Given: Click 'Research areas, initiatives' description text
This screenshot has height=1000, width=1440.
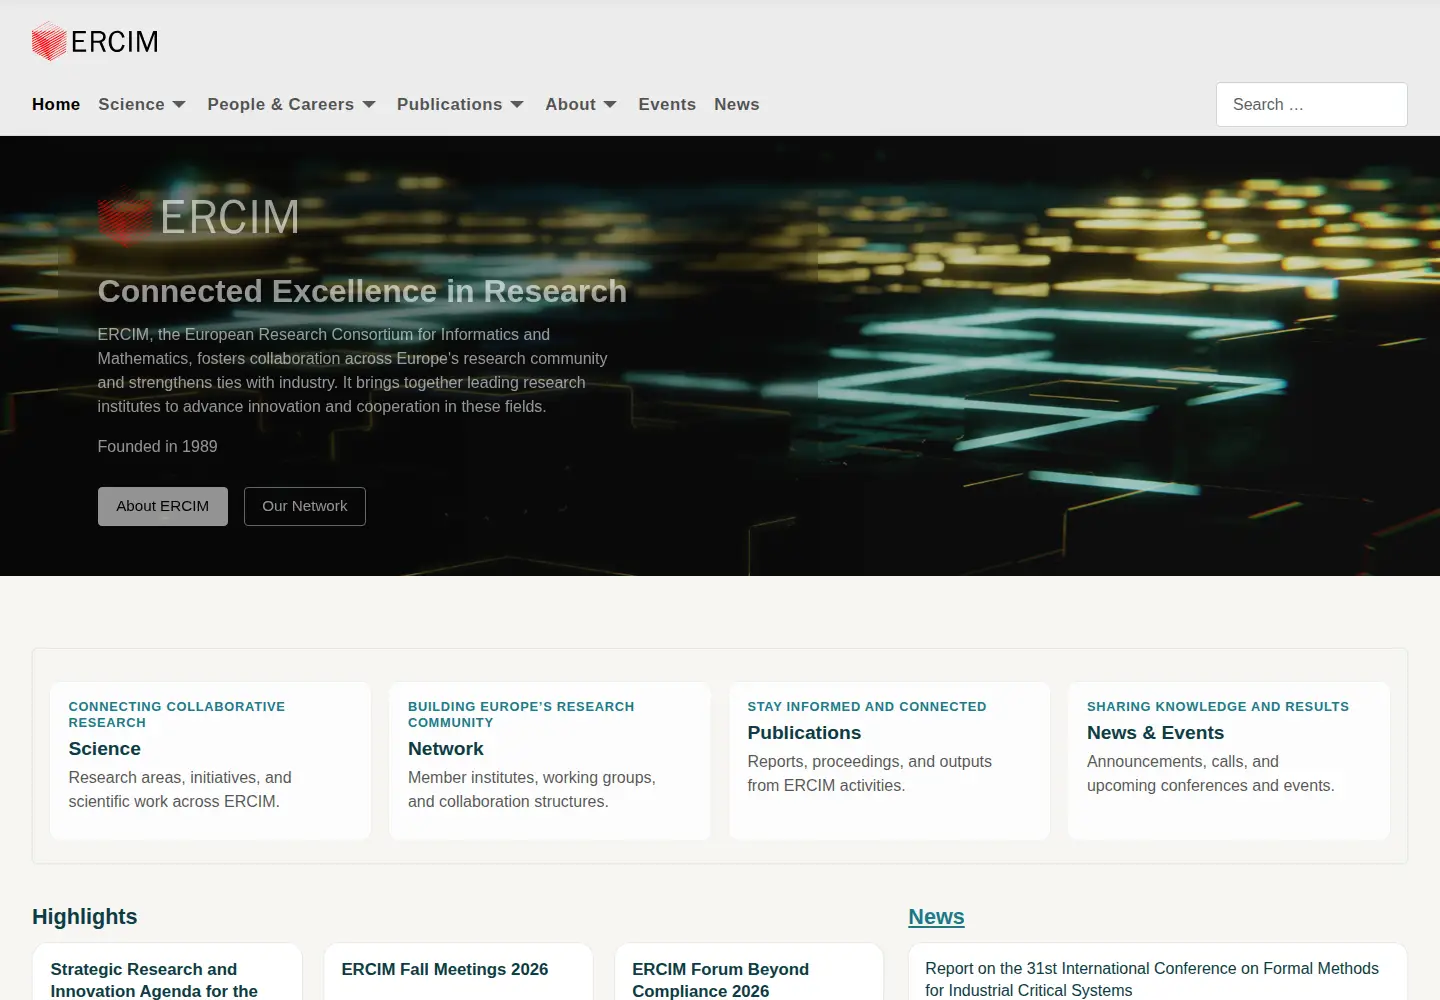Looking at the screenshot, I should 180,789.
